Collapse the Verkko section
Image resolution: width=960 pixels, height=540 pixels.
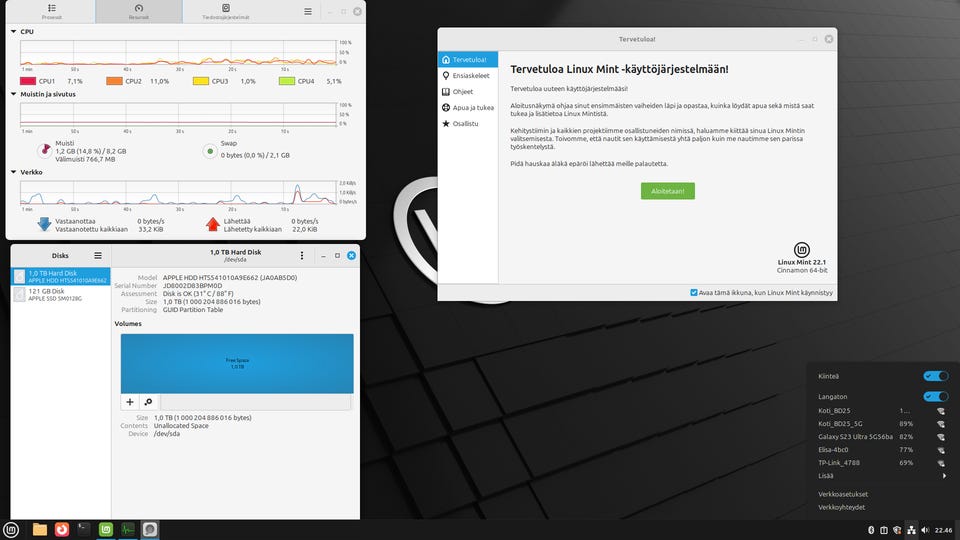coord(13,172)
